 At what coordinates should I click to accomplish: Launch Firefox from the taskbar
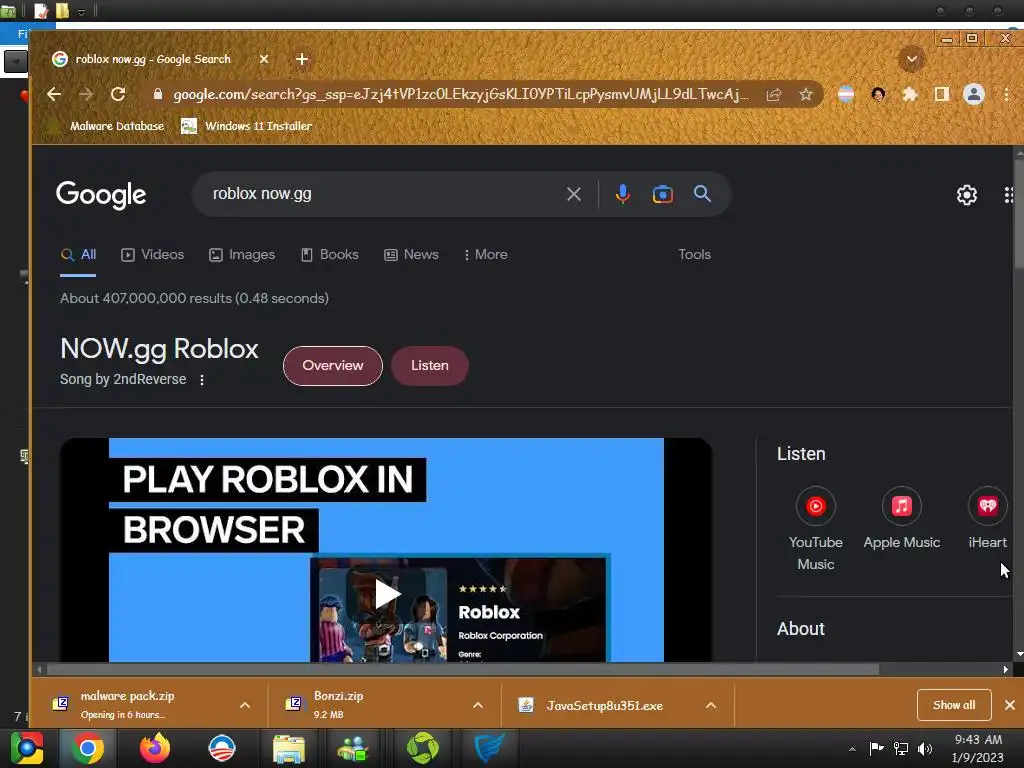(155, 748)
